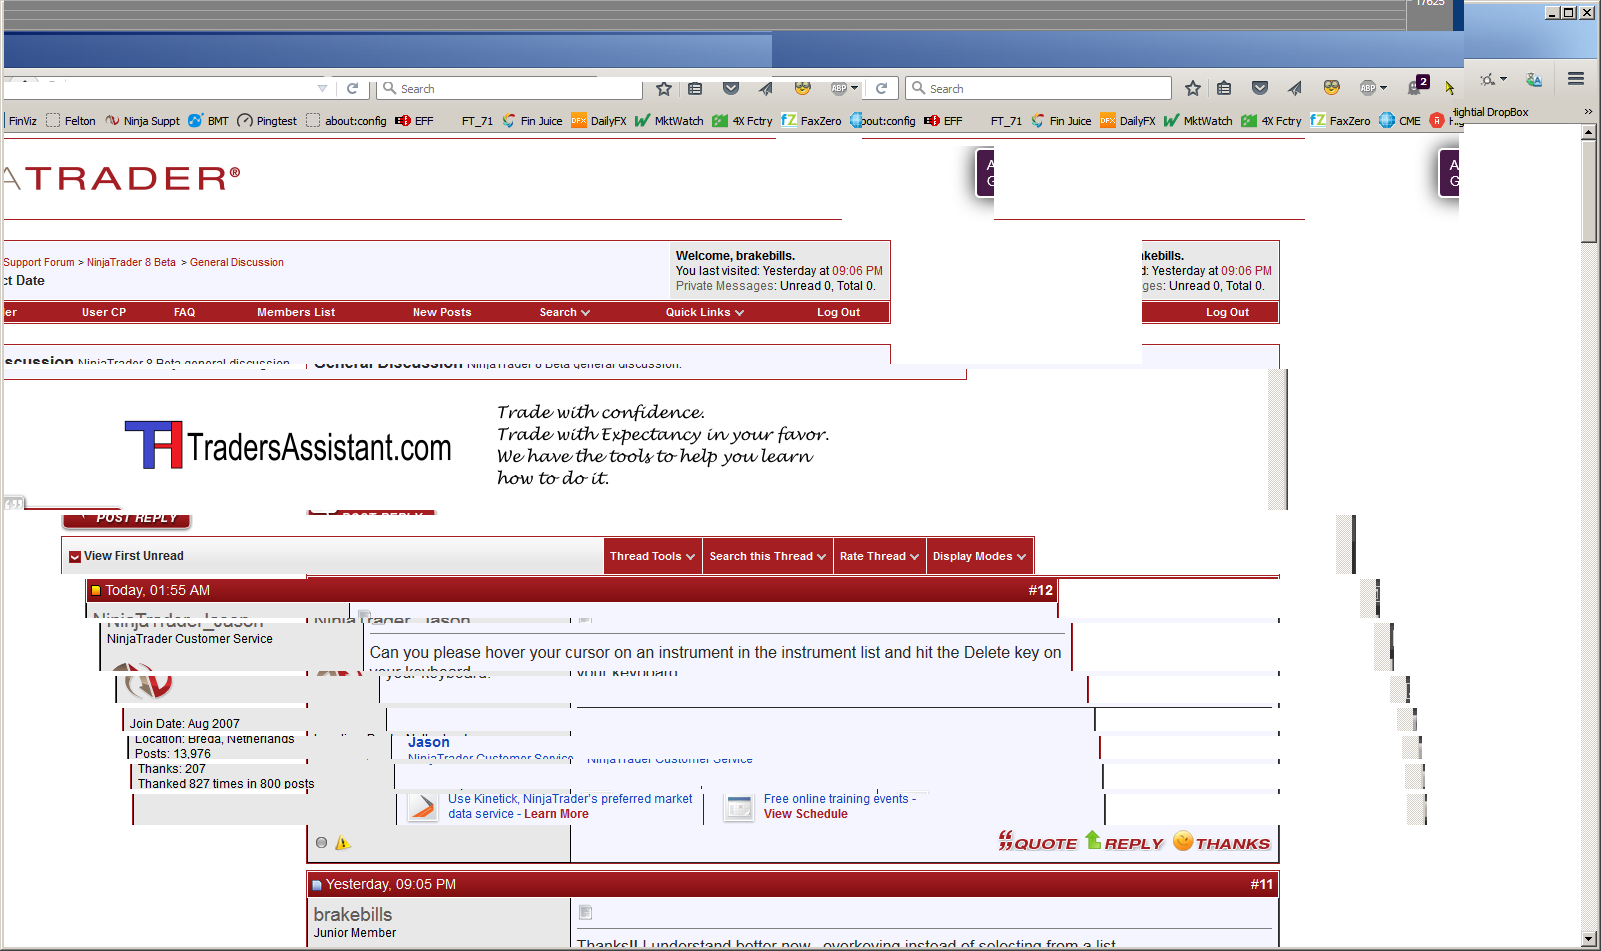This screenshot has height=951, width=1601.
Task: Open the BMT bookmark
Action: [209, 121]
